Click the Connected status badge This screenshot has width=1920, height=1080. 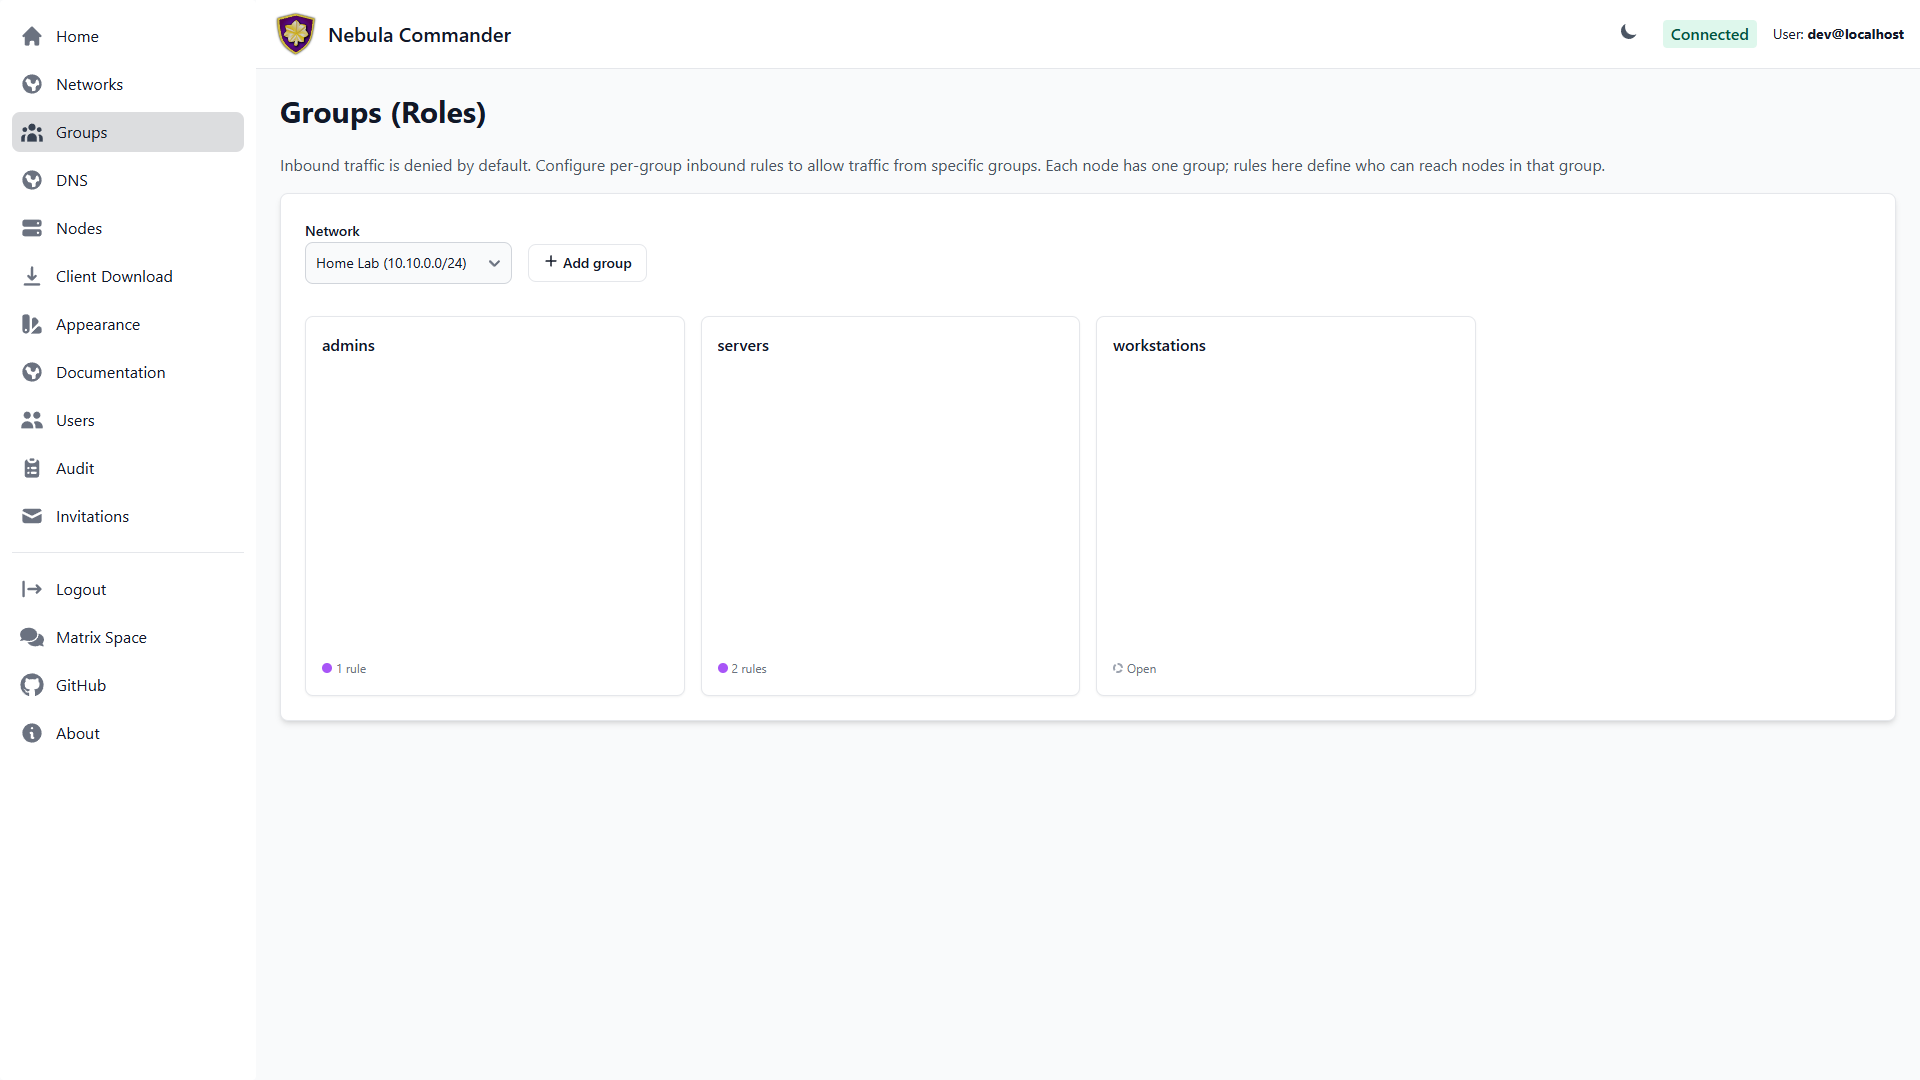(x=1709, y=34)
